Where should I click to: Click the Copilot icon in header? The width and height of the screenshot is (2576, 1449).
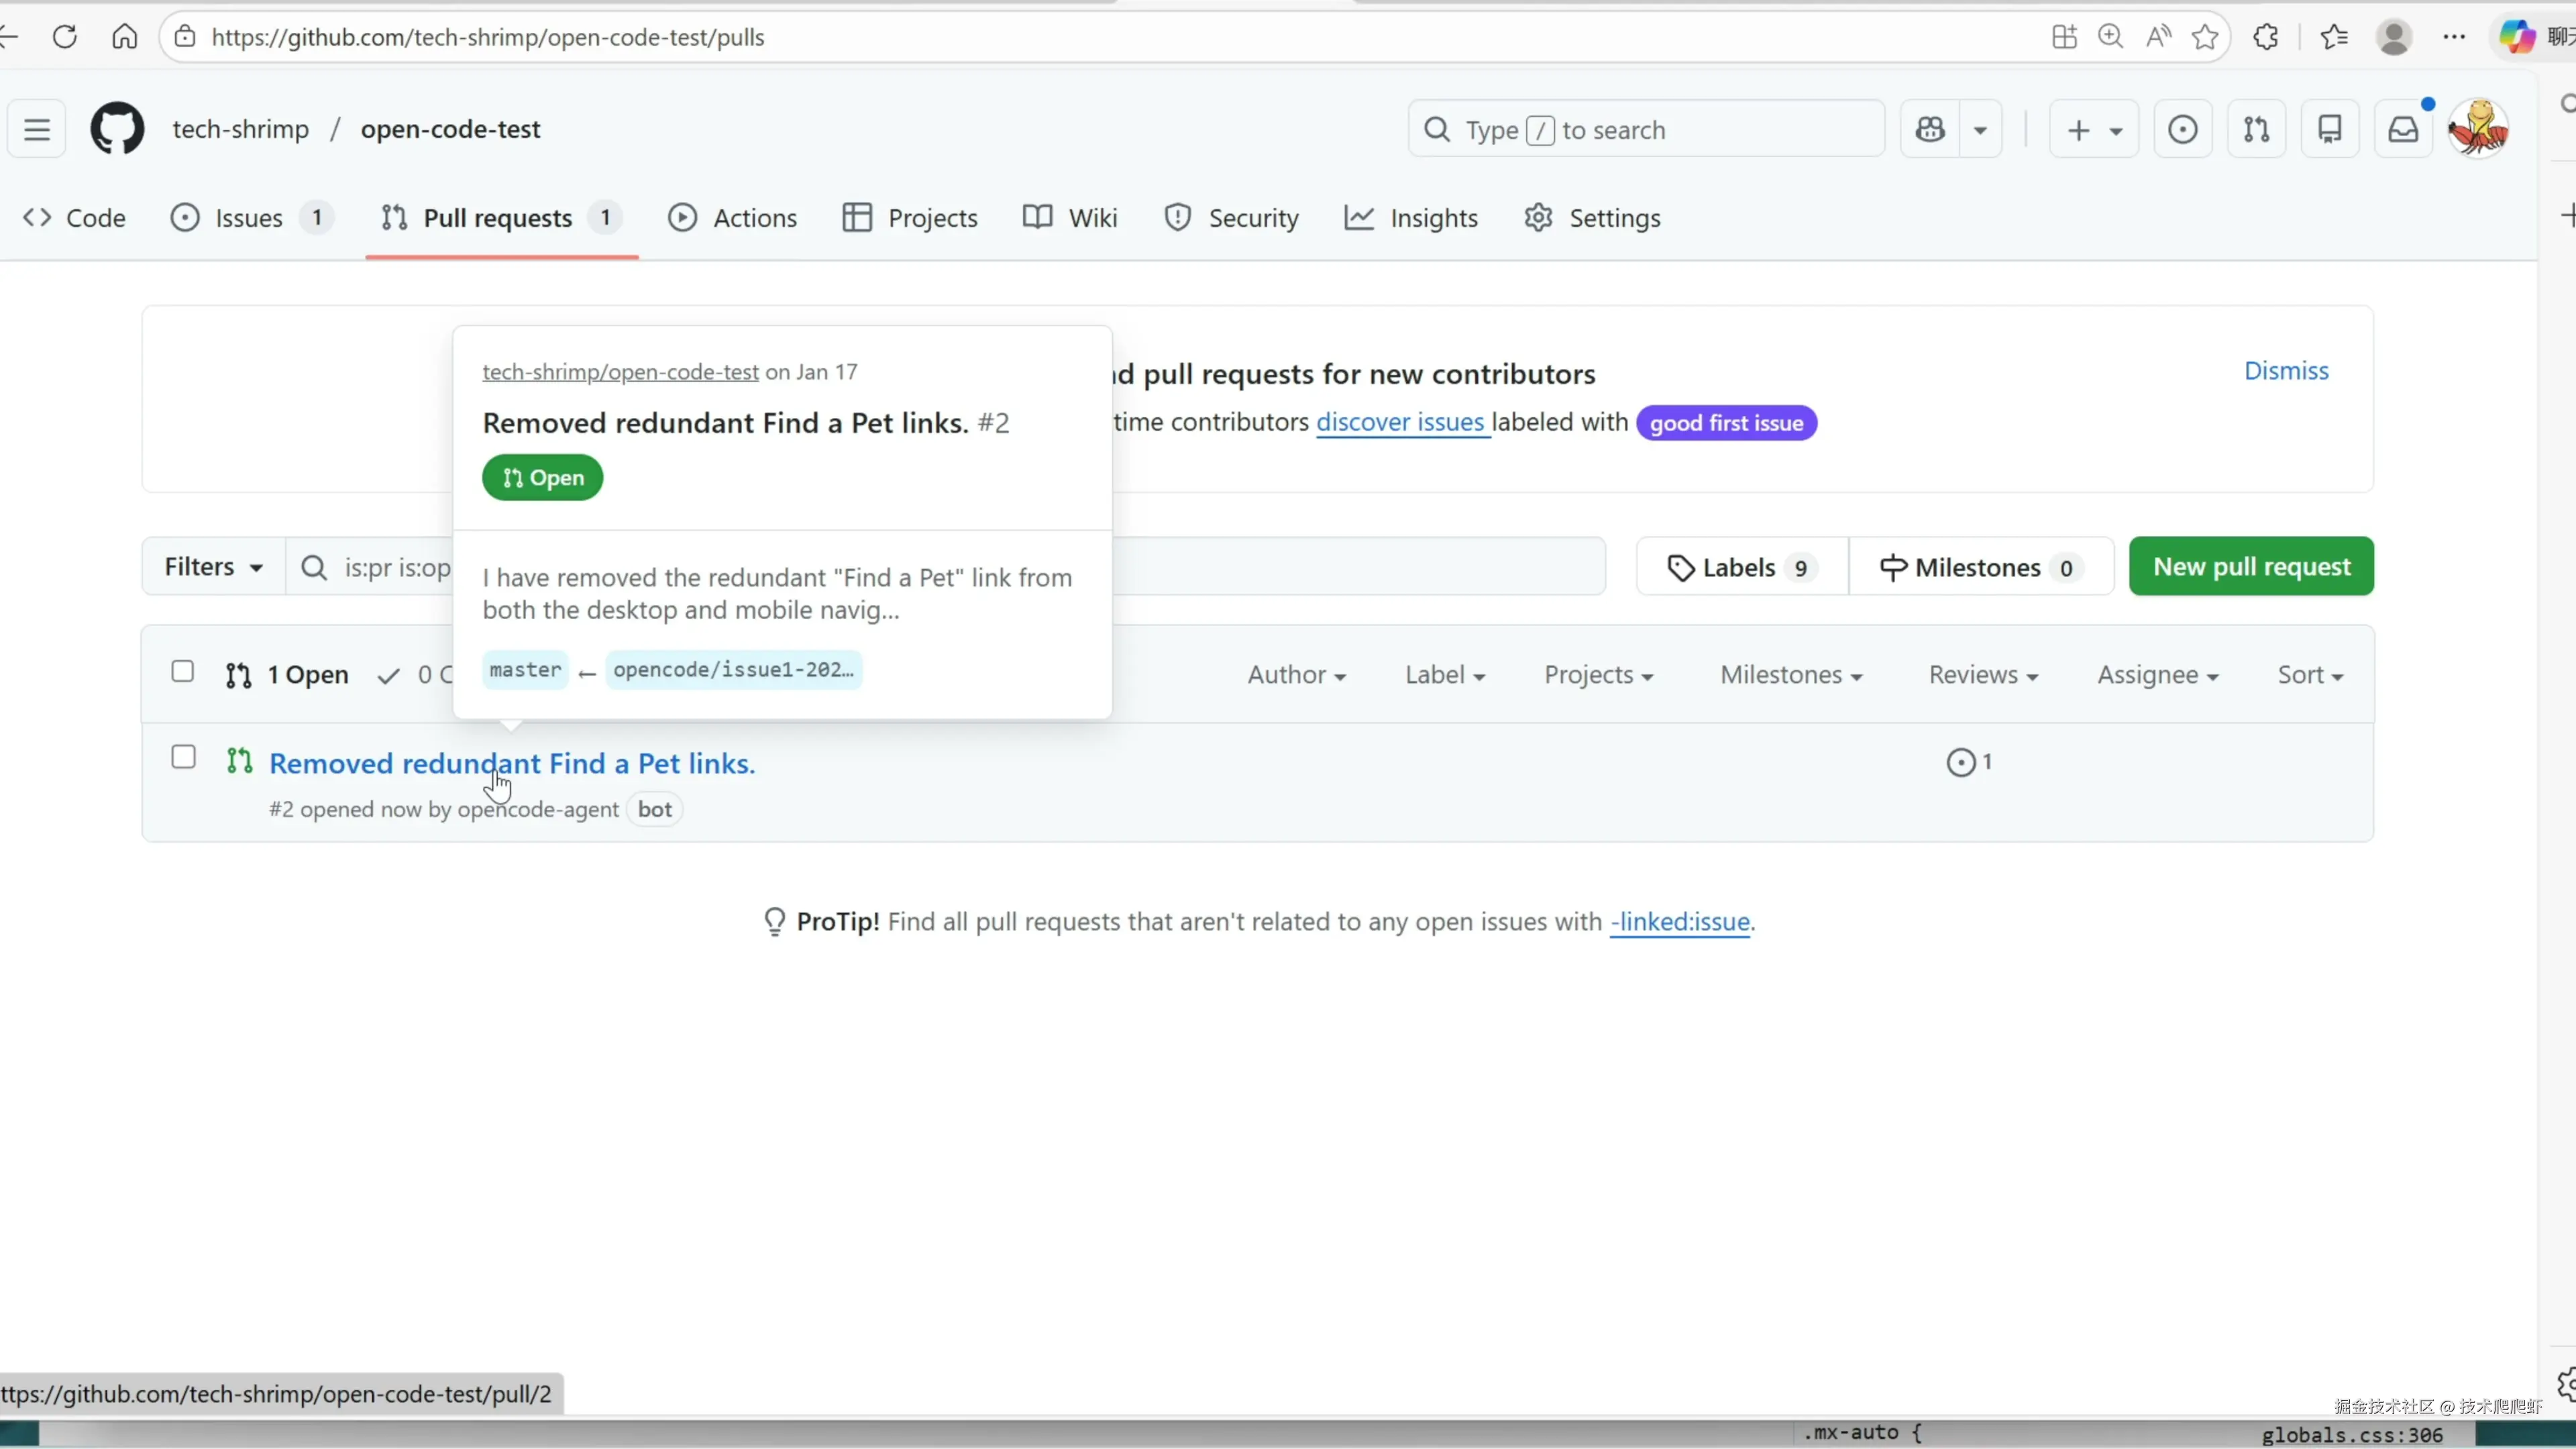(x=1930, y=129)
